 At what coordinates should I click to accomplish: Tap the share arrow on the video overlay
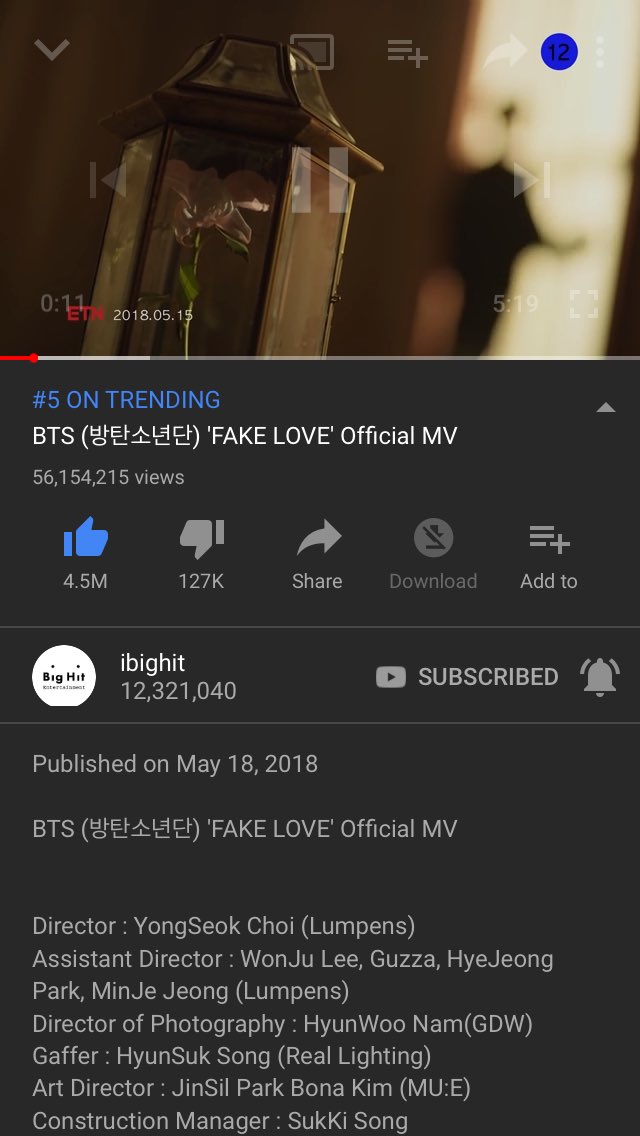[505, 53]
